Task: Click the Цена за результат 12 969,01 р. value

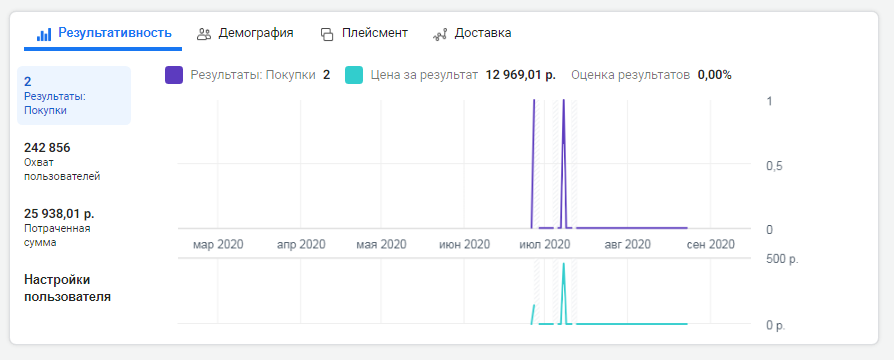Action: pyautogui.click(x=521, y=75)
